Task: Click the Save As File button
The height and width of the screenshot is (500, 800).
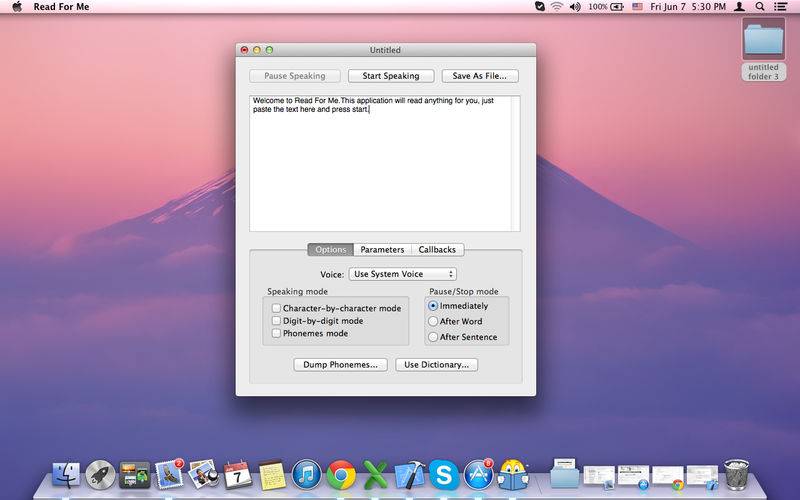Action: point(480,76)
